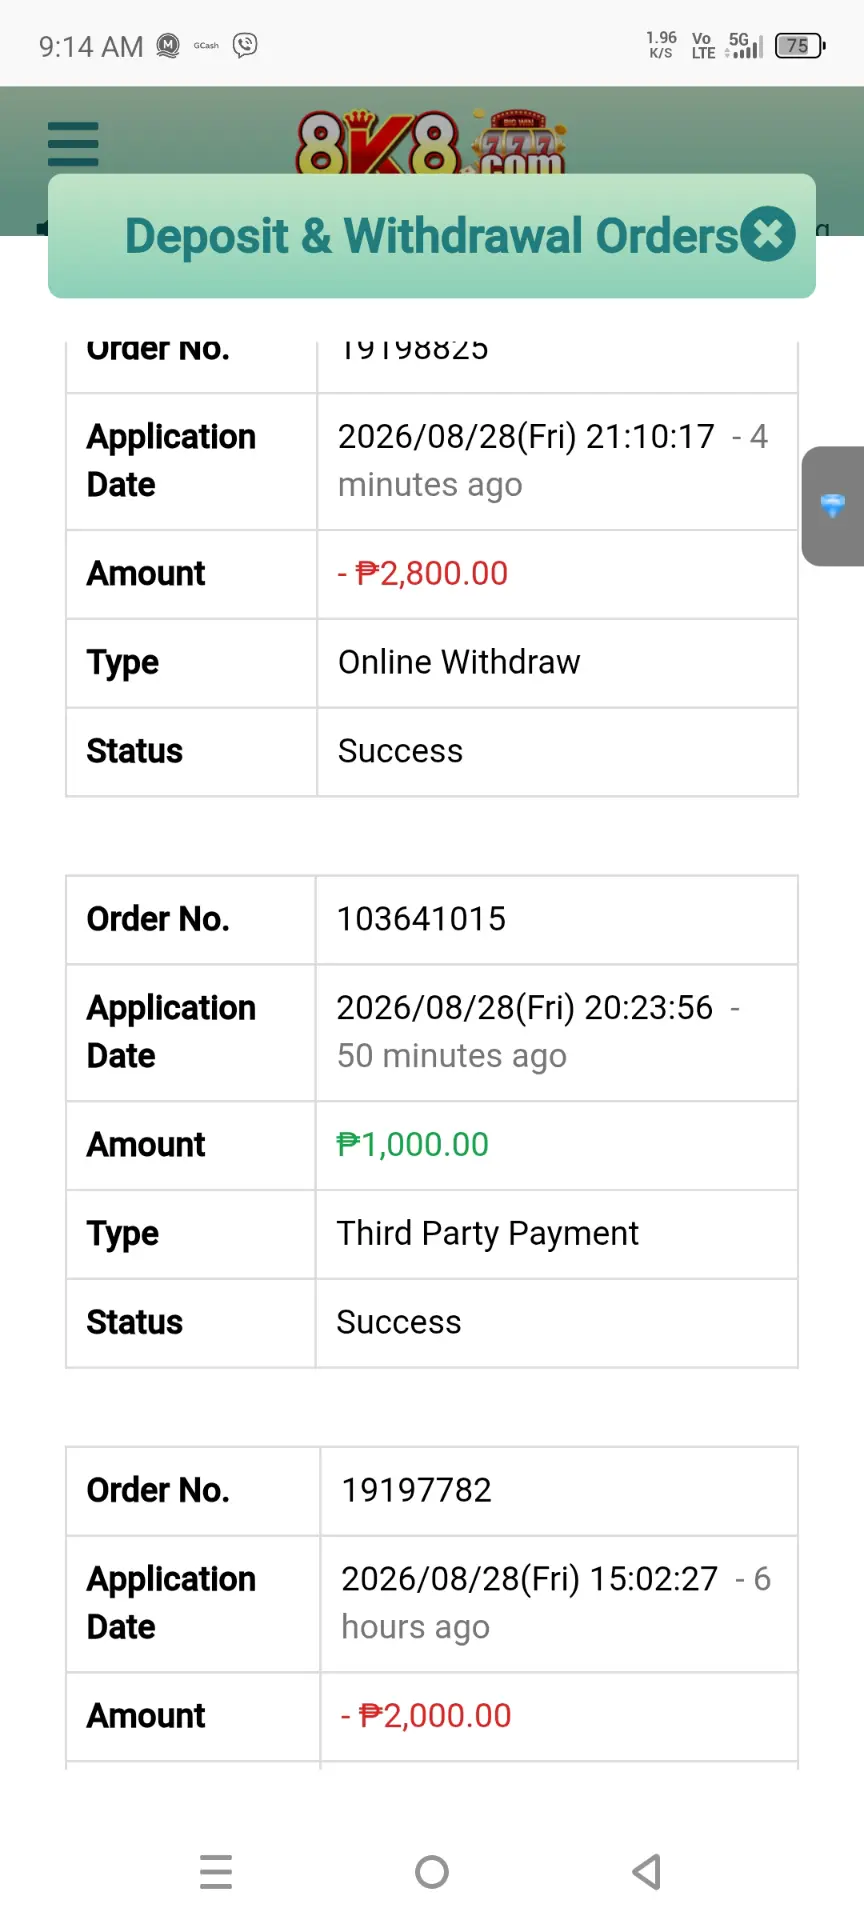
Task: Select order number 19197782
Action: coord(416,1490)
